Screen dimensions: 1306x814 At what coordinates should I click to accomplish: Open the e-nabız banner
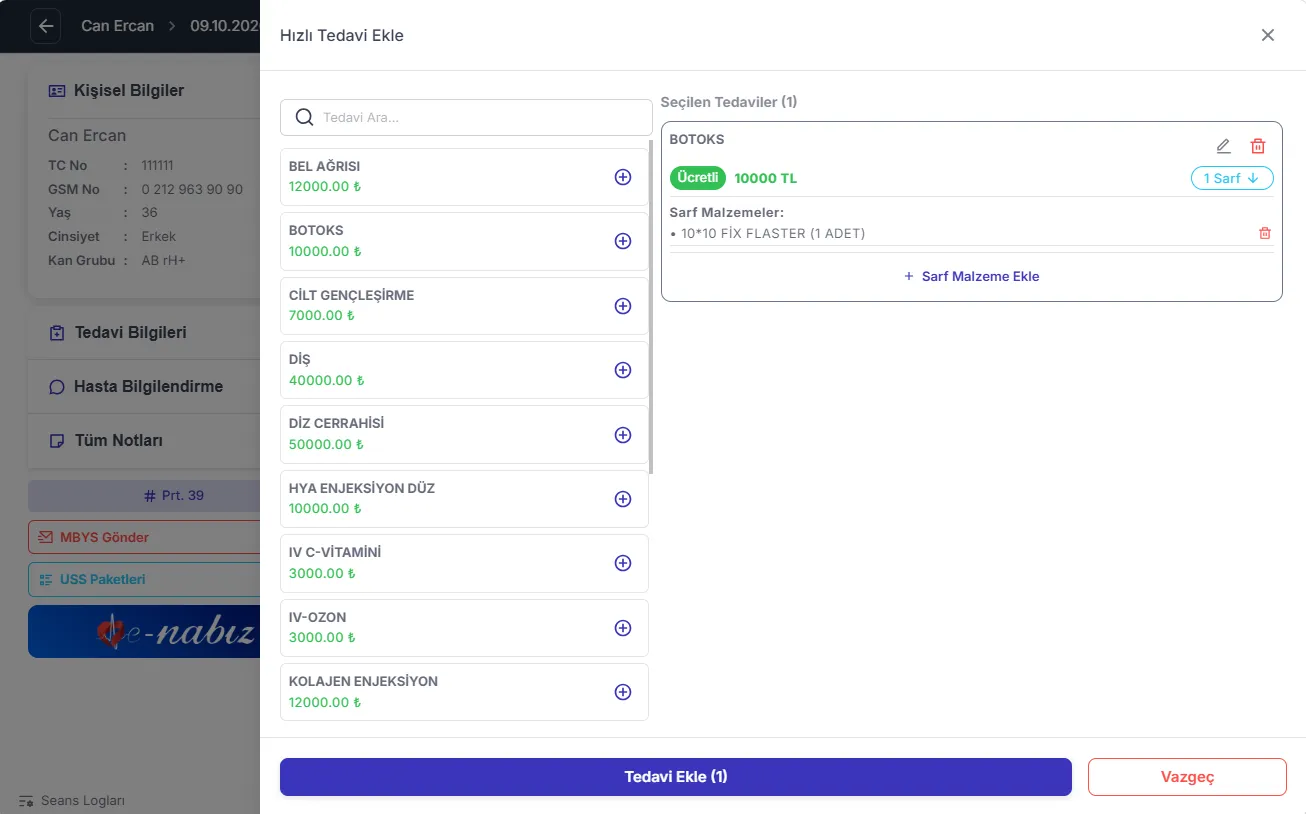tap(144, 631)
